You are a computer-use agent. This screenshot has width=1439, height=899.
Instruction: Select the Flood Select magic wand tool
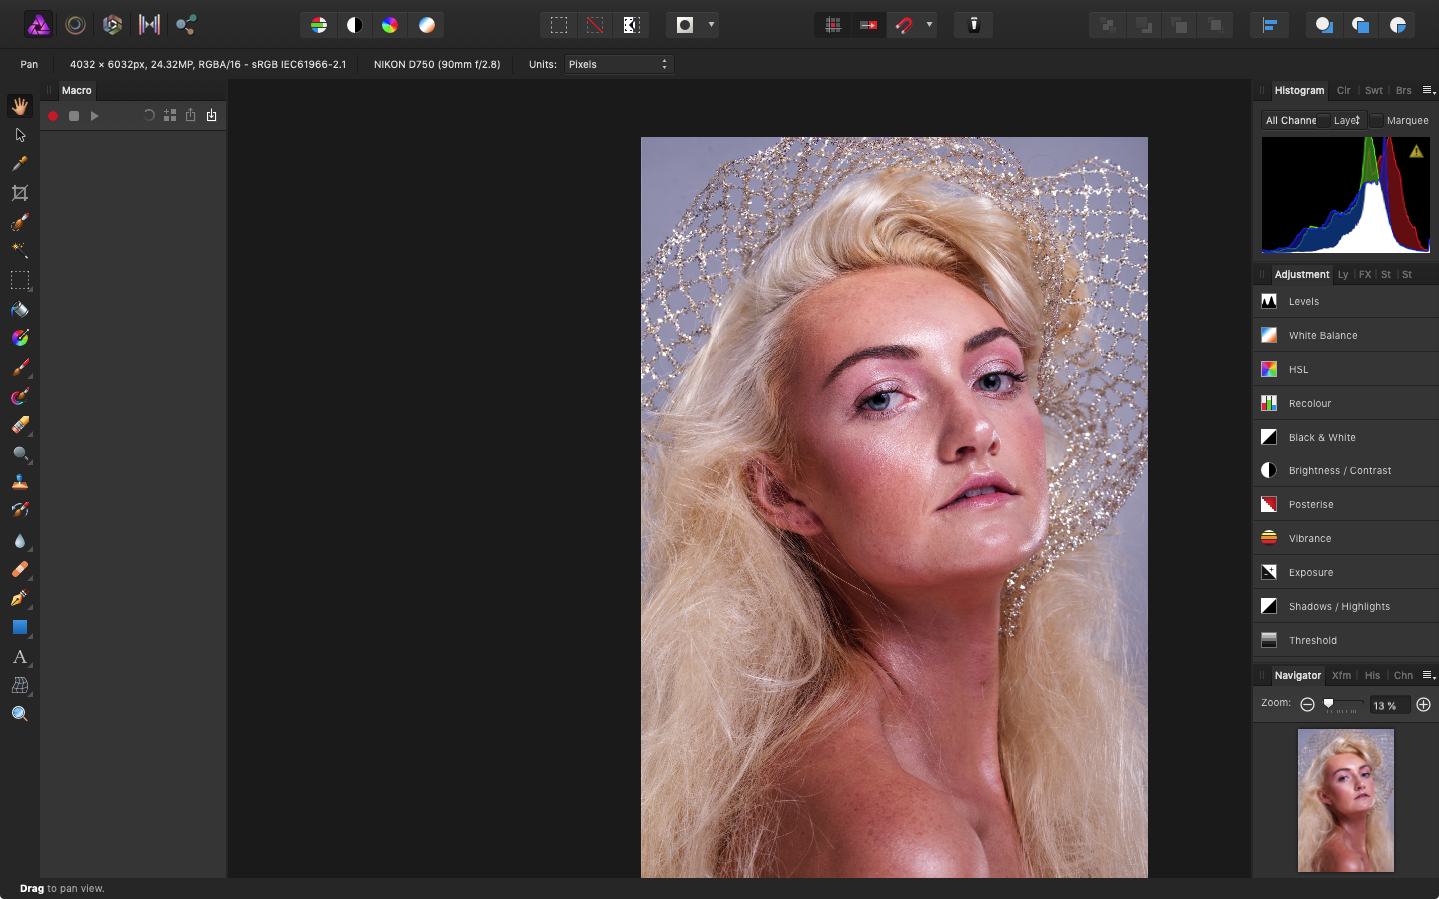click(20, 250)
